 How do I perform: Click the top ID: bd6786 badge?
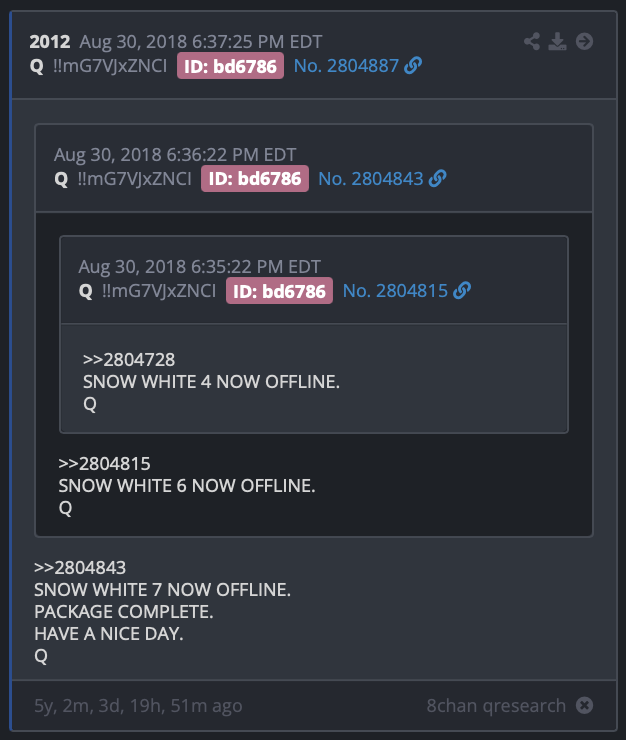[x=230, y=66]
